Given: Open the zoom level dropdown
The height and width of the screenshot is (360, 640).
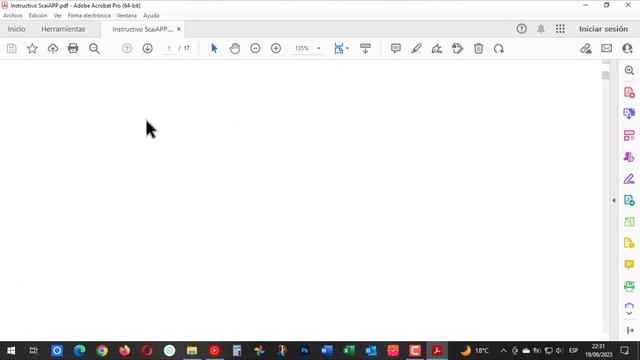Looking at the screenshot, I should [x=319, y=48].
